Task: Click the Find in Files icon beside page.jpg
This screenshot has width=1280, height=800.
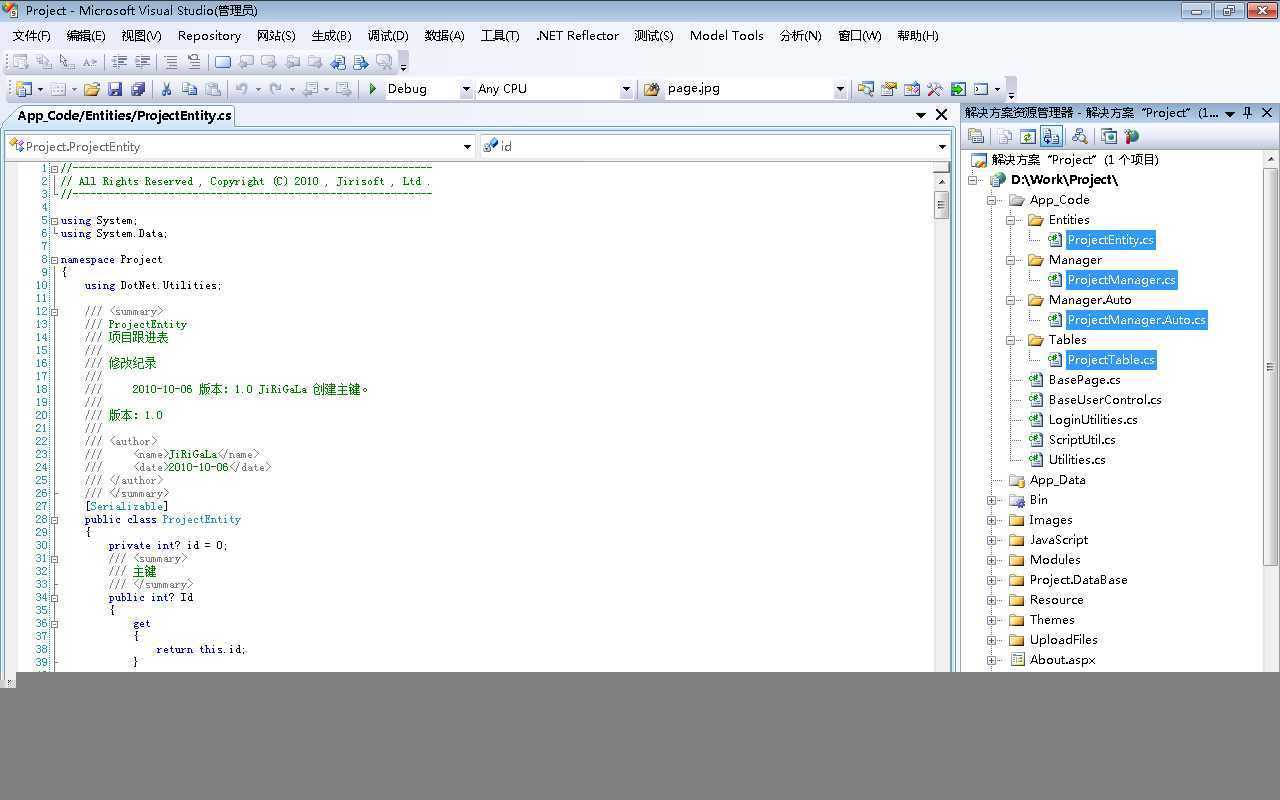Action: point(652,89)
